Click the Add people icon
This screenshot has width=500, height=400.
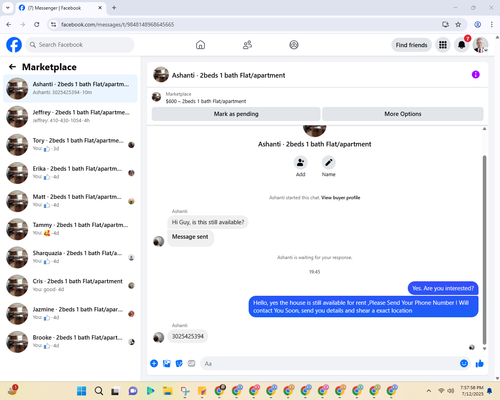click(x=300, y=163)
